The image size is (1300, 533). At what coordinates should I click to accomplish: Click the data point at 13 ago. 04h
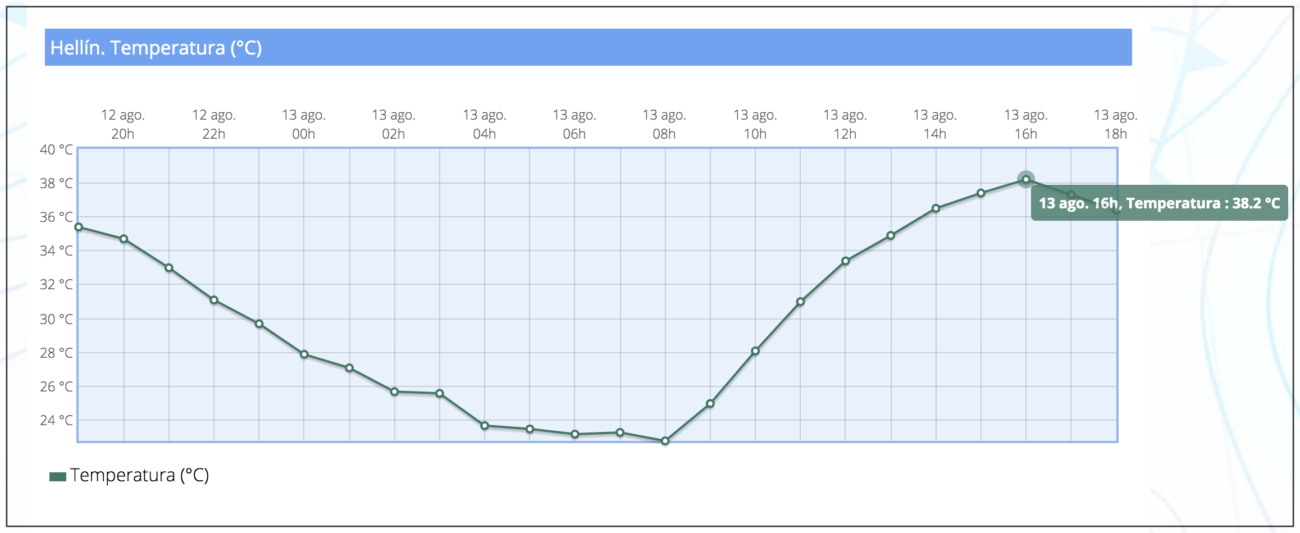tap(485, 426)
